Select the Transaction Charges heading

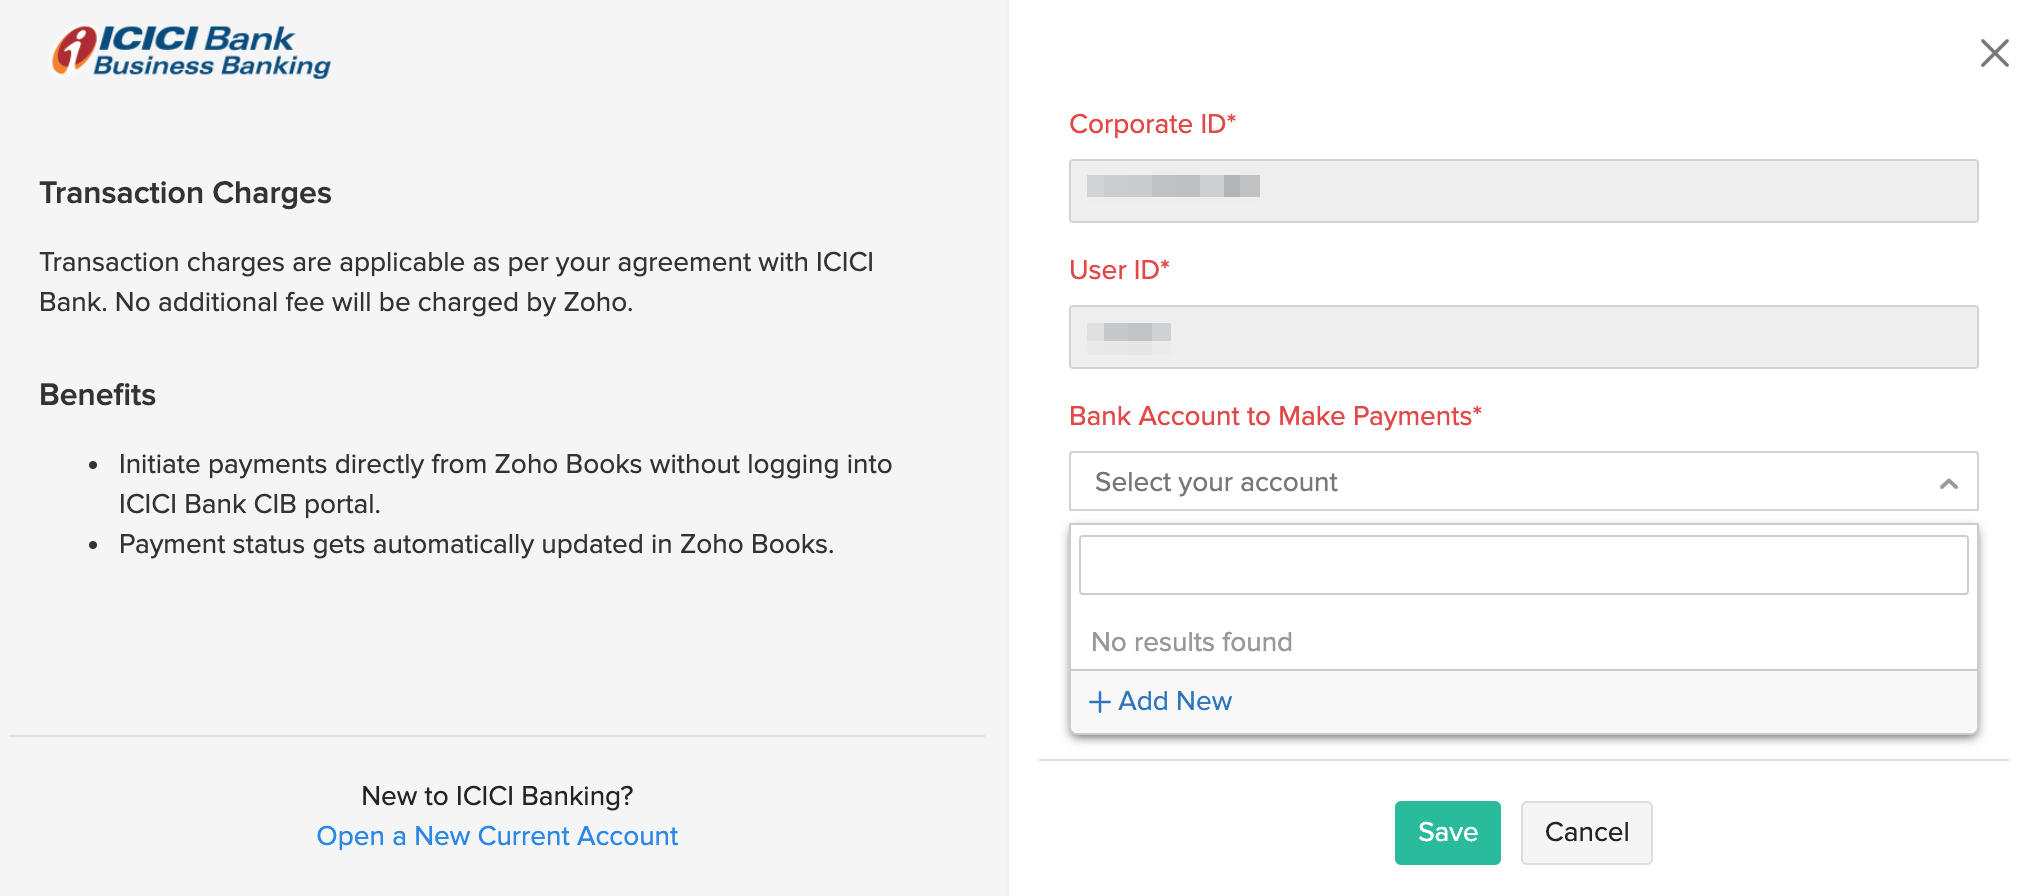click(185, 193)
